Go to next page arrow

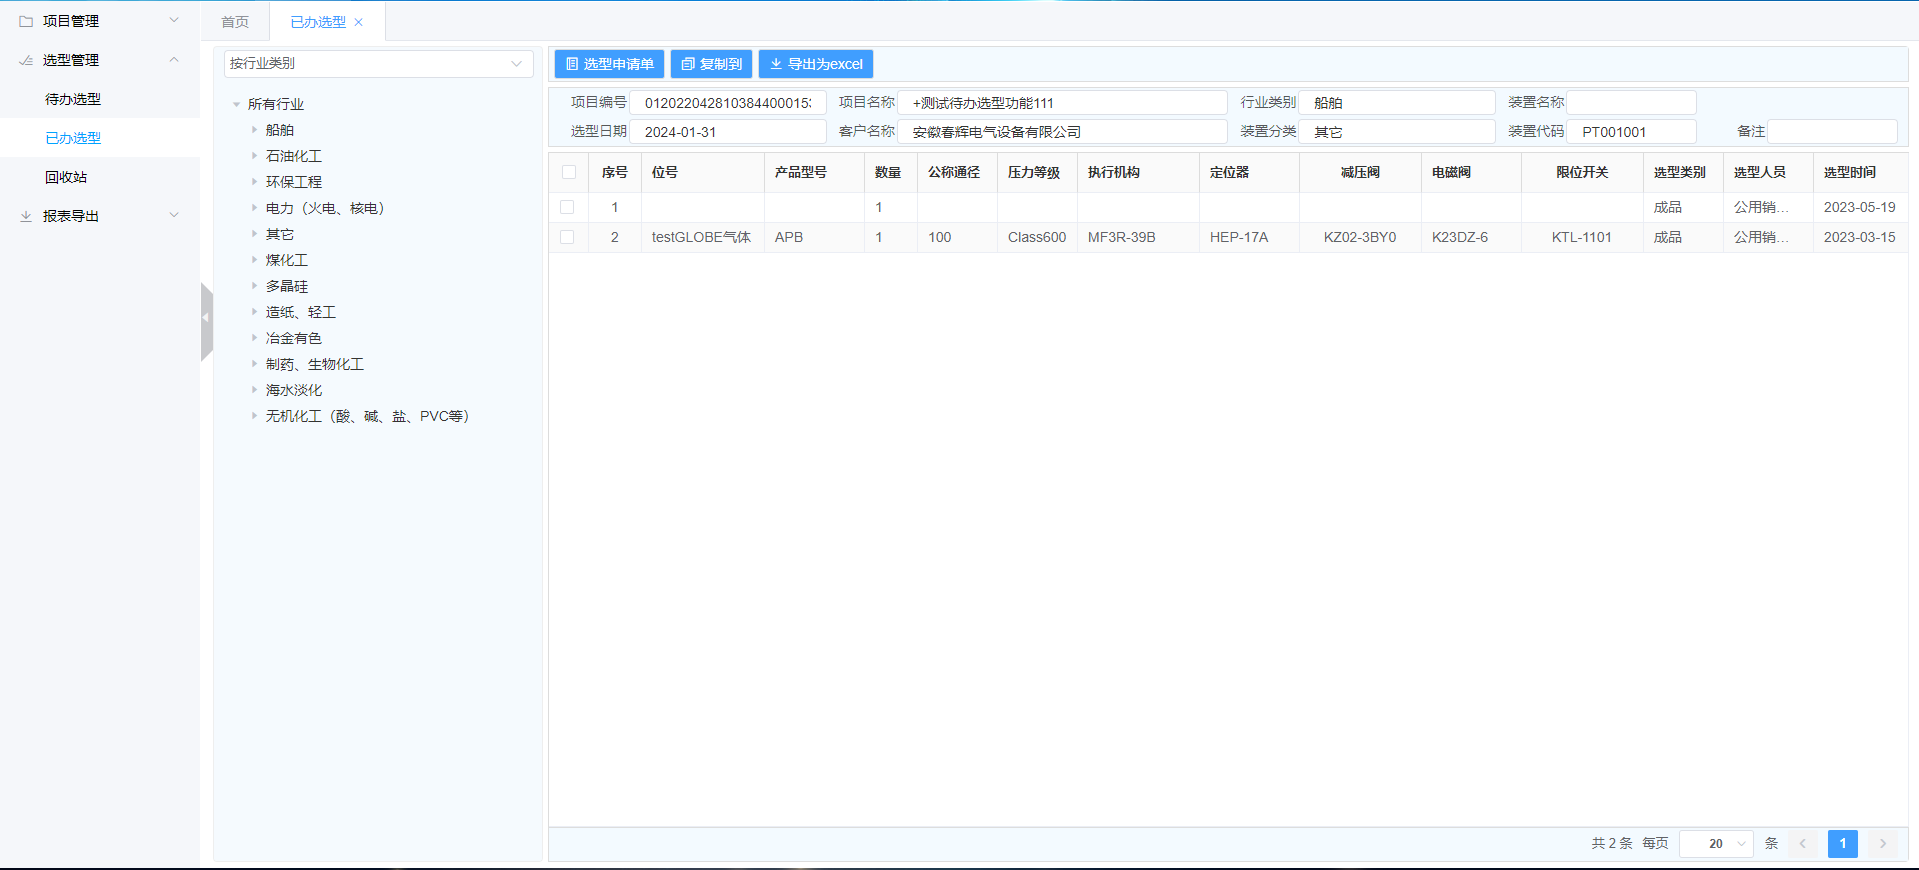coord(1882,844)
